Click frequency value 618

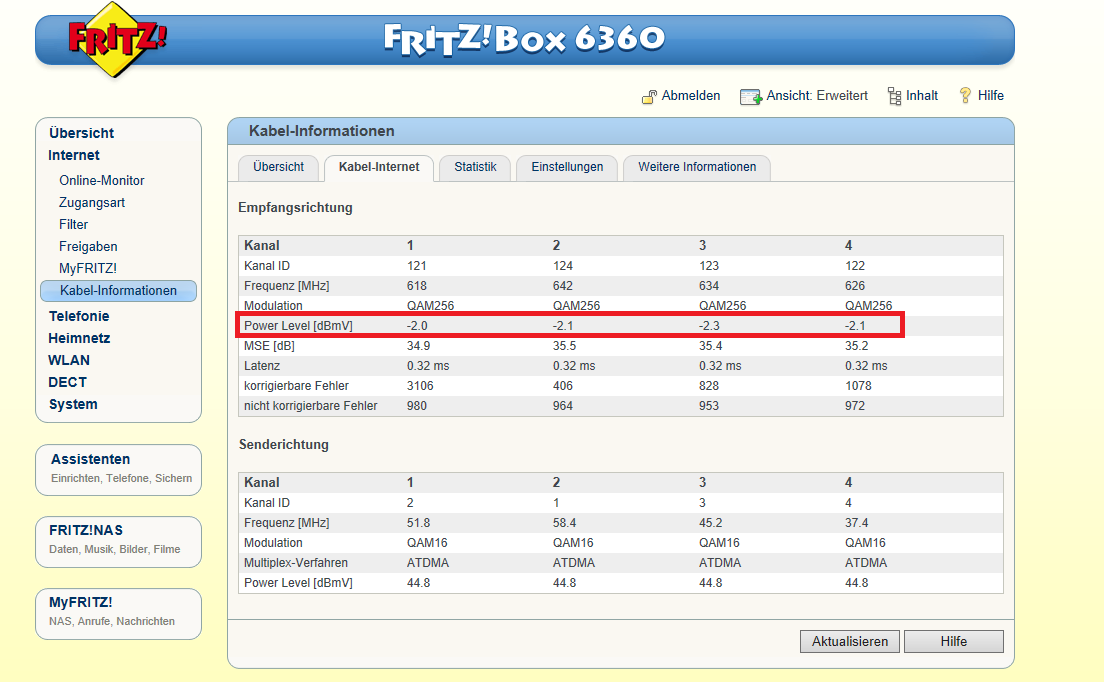click(x=417, y=286)
